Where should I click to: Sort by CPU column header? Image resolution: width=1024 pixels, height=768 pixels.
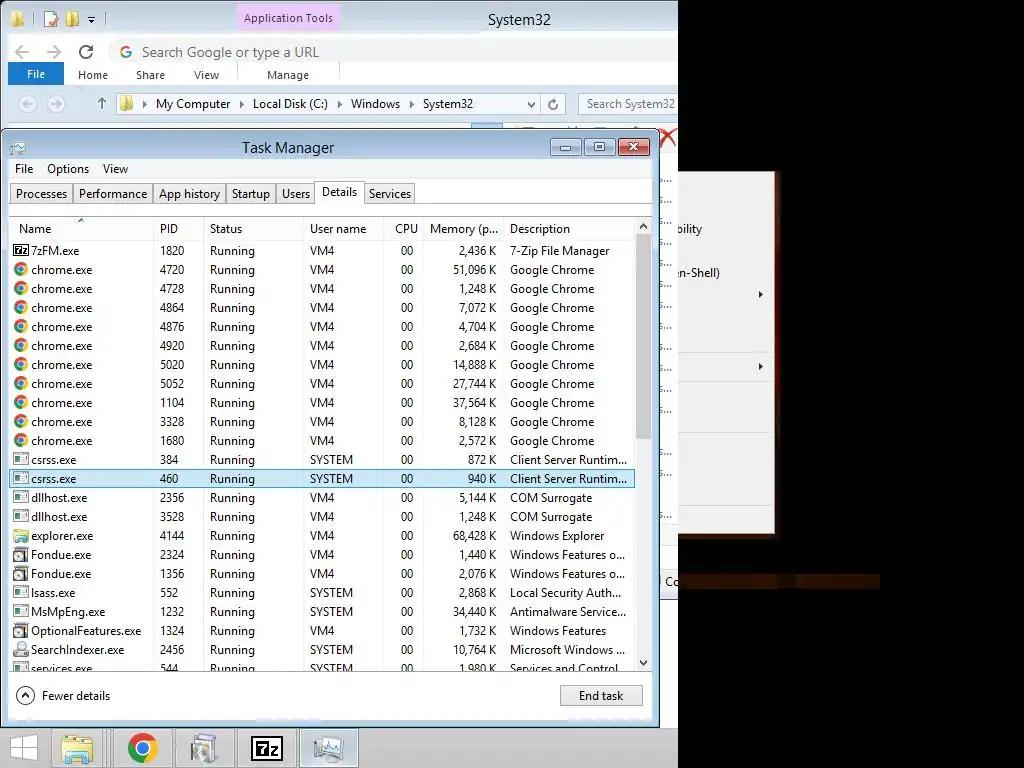click(404, 229)
